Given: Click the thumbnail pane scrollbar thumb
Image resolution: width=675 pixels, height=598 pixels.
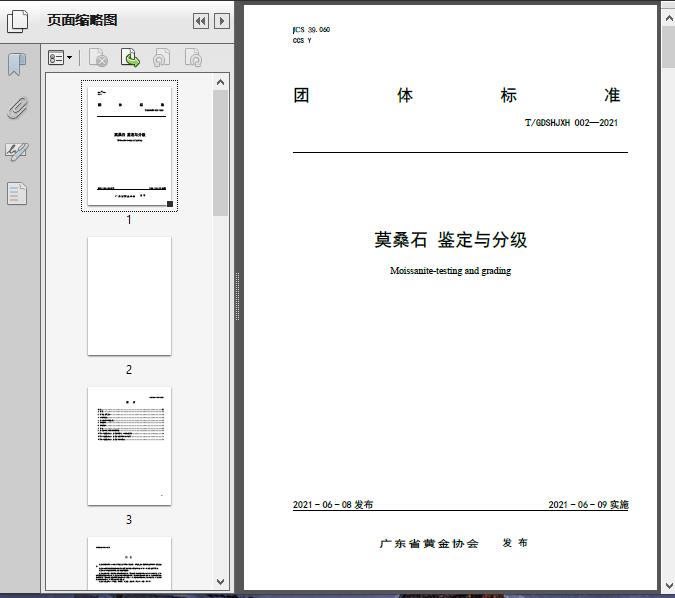Looking at the screenshot, I should coord(220,153).
